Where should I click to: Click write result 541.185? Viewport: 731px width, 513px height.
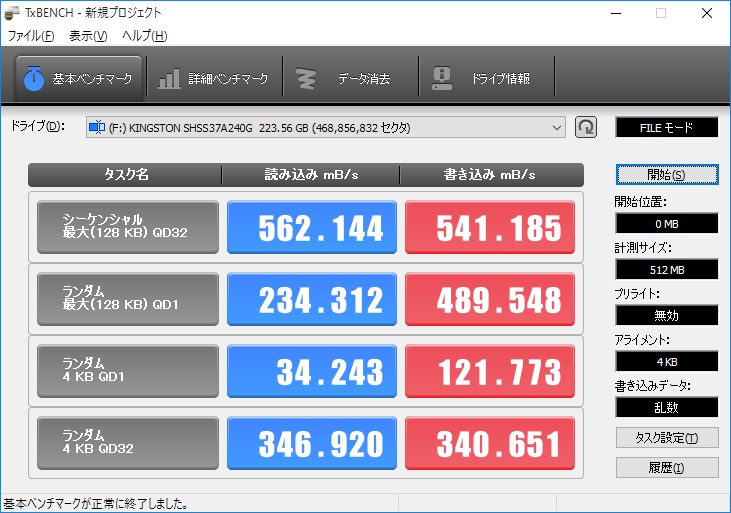pyautogui.click(x=490, y=227)
